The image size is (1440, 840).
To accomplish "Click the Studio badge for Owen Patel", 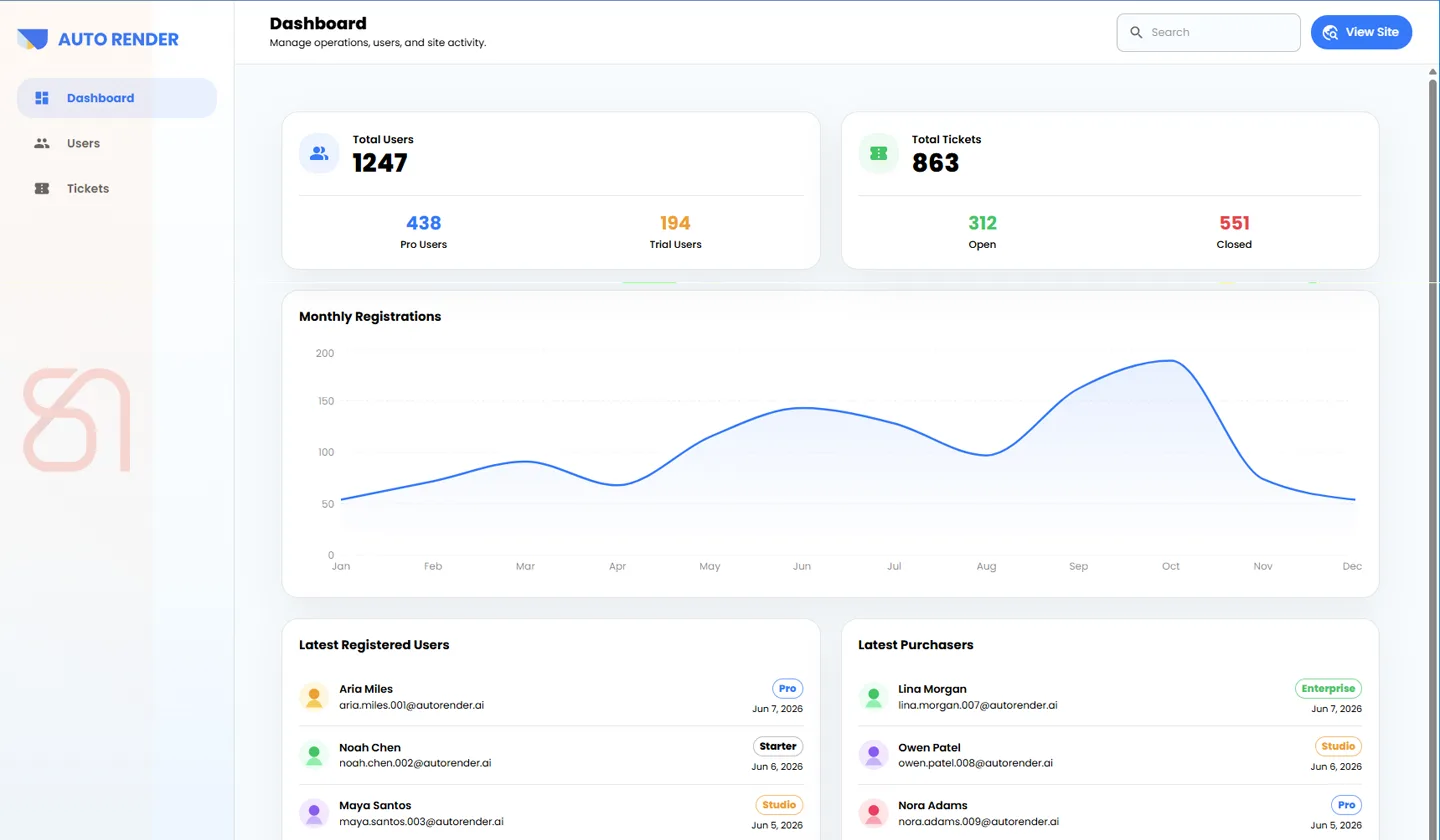I will tap(1338, 746).
